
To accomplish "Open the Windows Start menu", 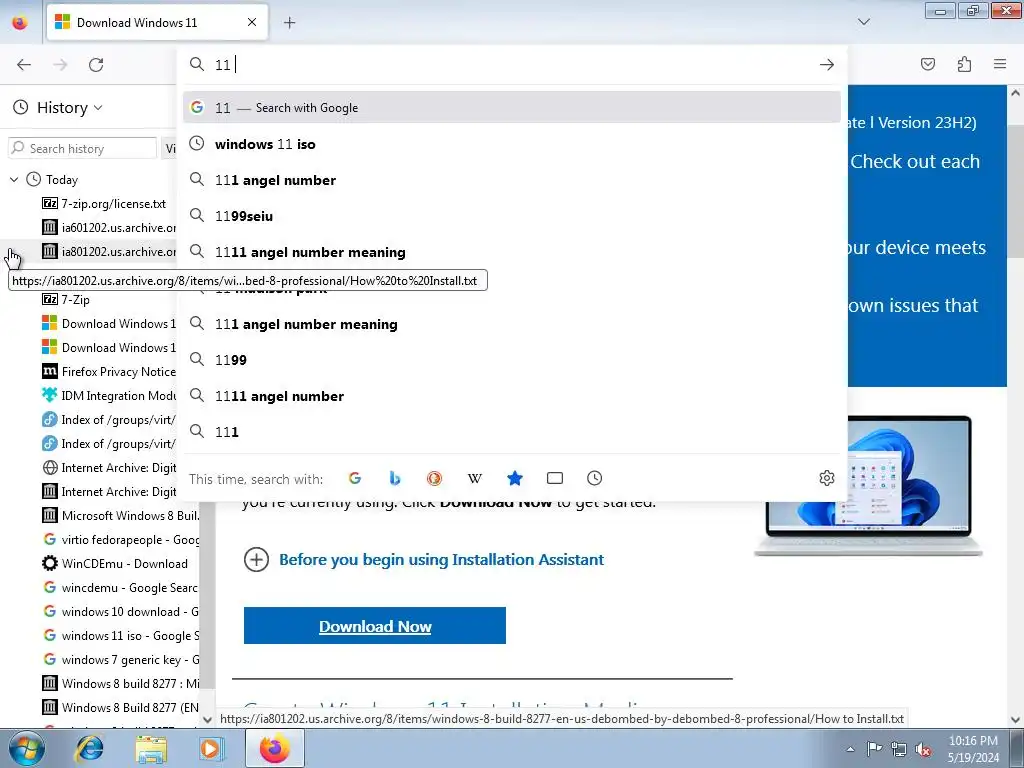I will (x=26, y=748).
